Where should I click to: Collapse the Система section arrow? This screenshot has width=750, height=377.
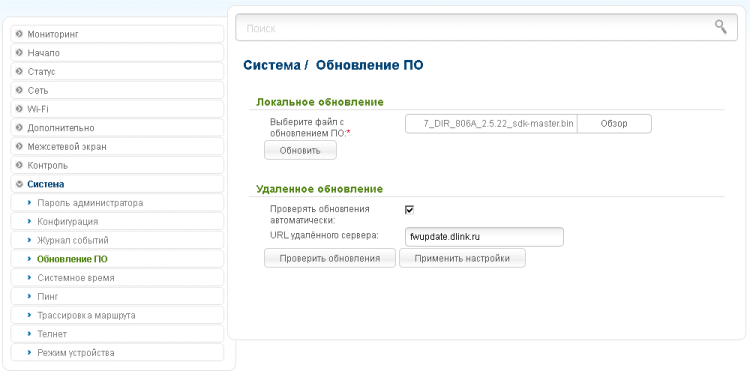click(19, 184)
